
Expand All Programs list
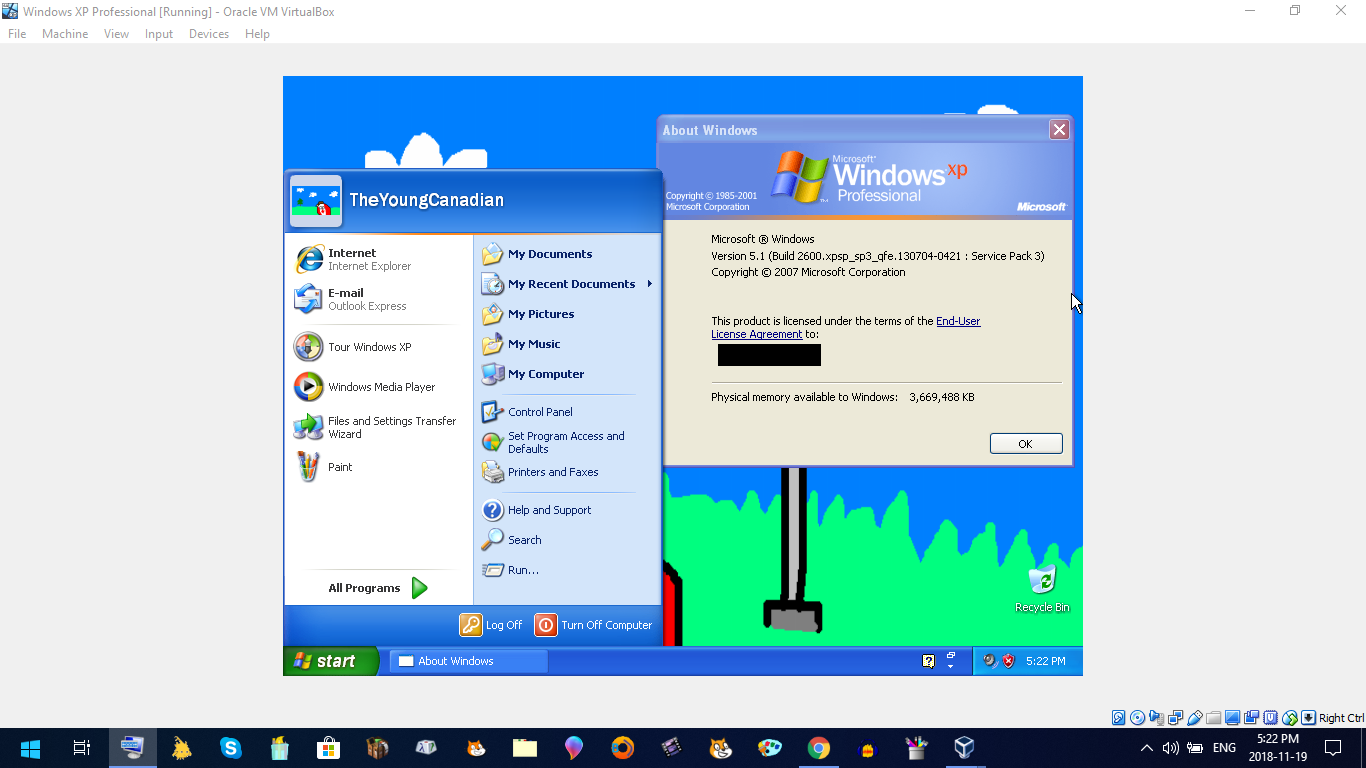pos(378,588)
